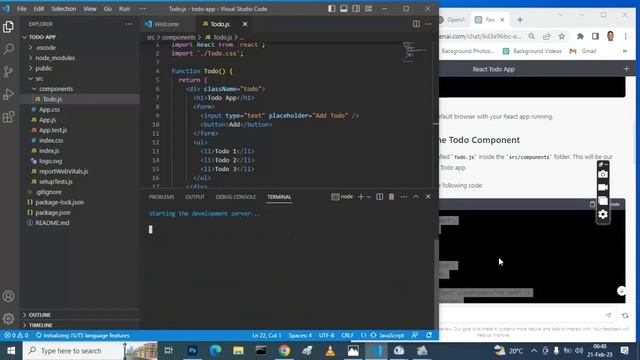Kill the terminal with trash icon
The height and width of the screenshot is (360, 640).
[x=391, y=197]
